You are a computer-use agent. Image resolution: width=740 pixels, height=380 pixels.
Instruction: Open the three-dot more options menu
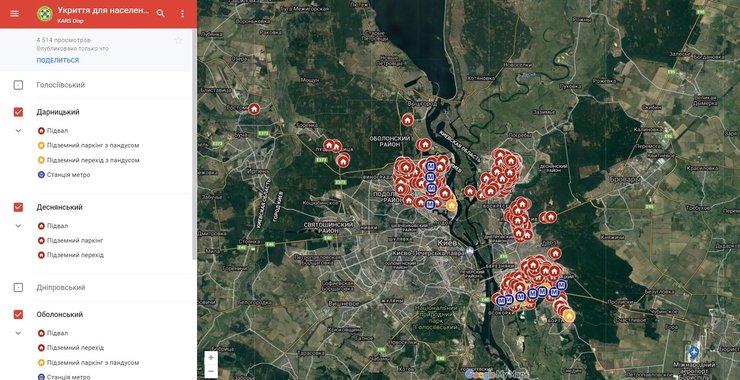pos(183,14)
